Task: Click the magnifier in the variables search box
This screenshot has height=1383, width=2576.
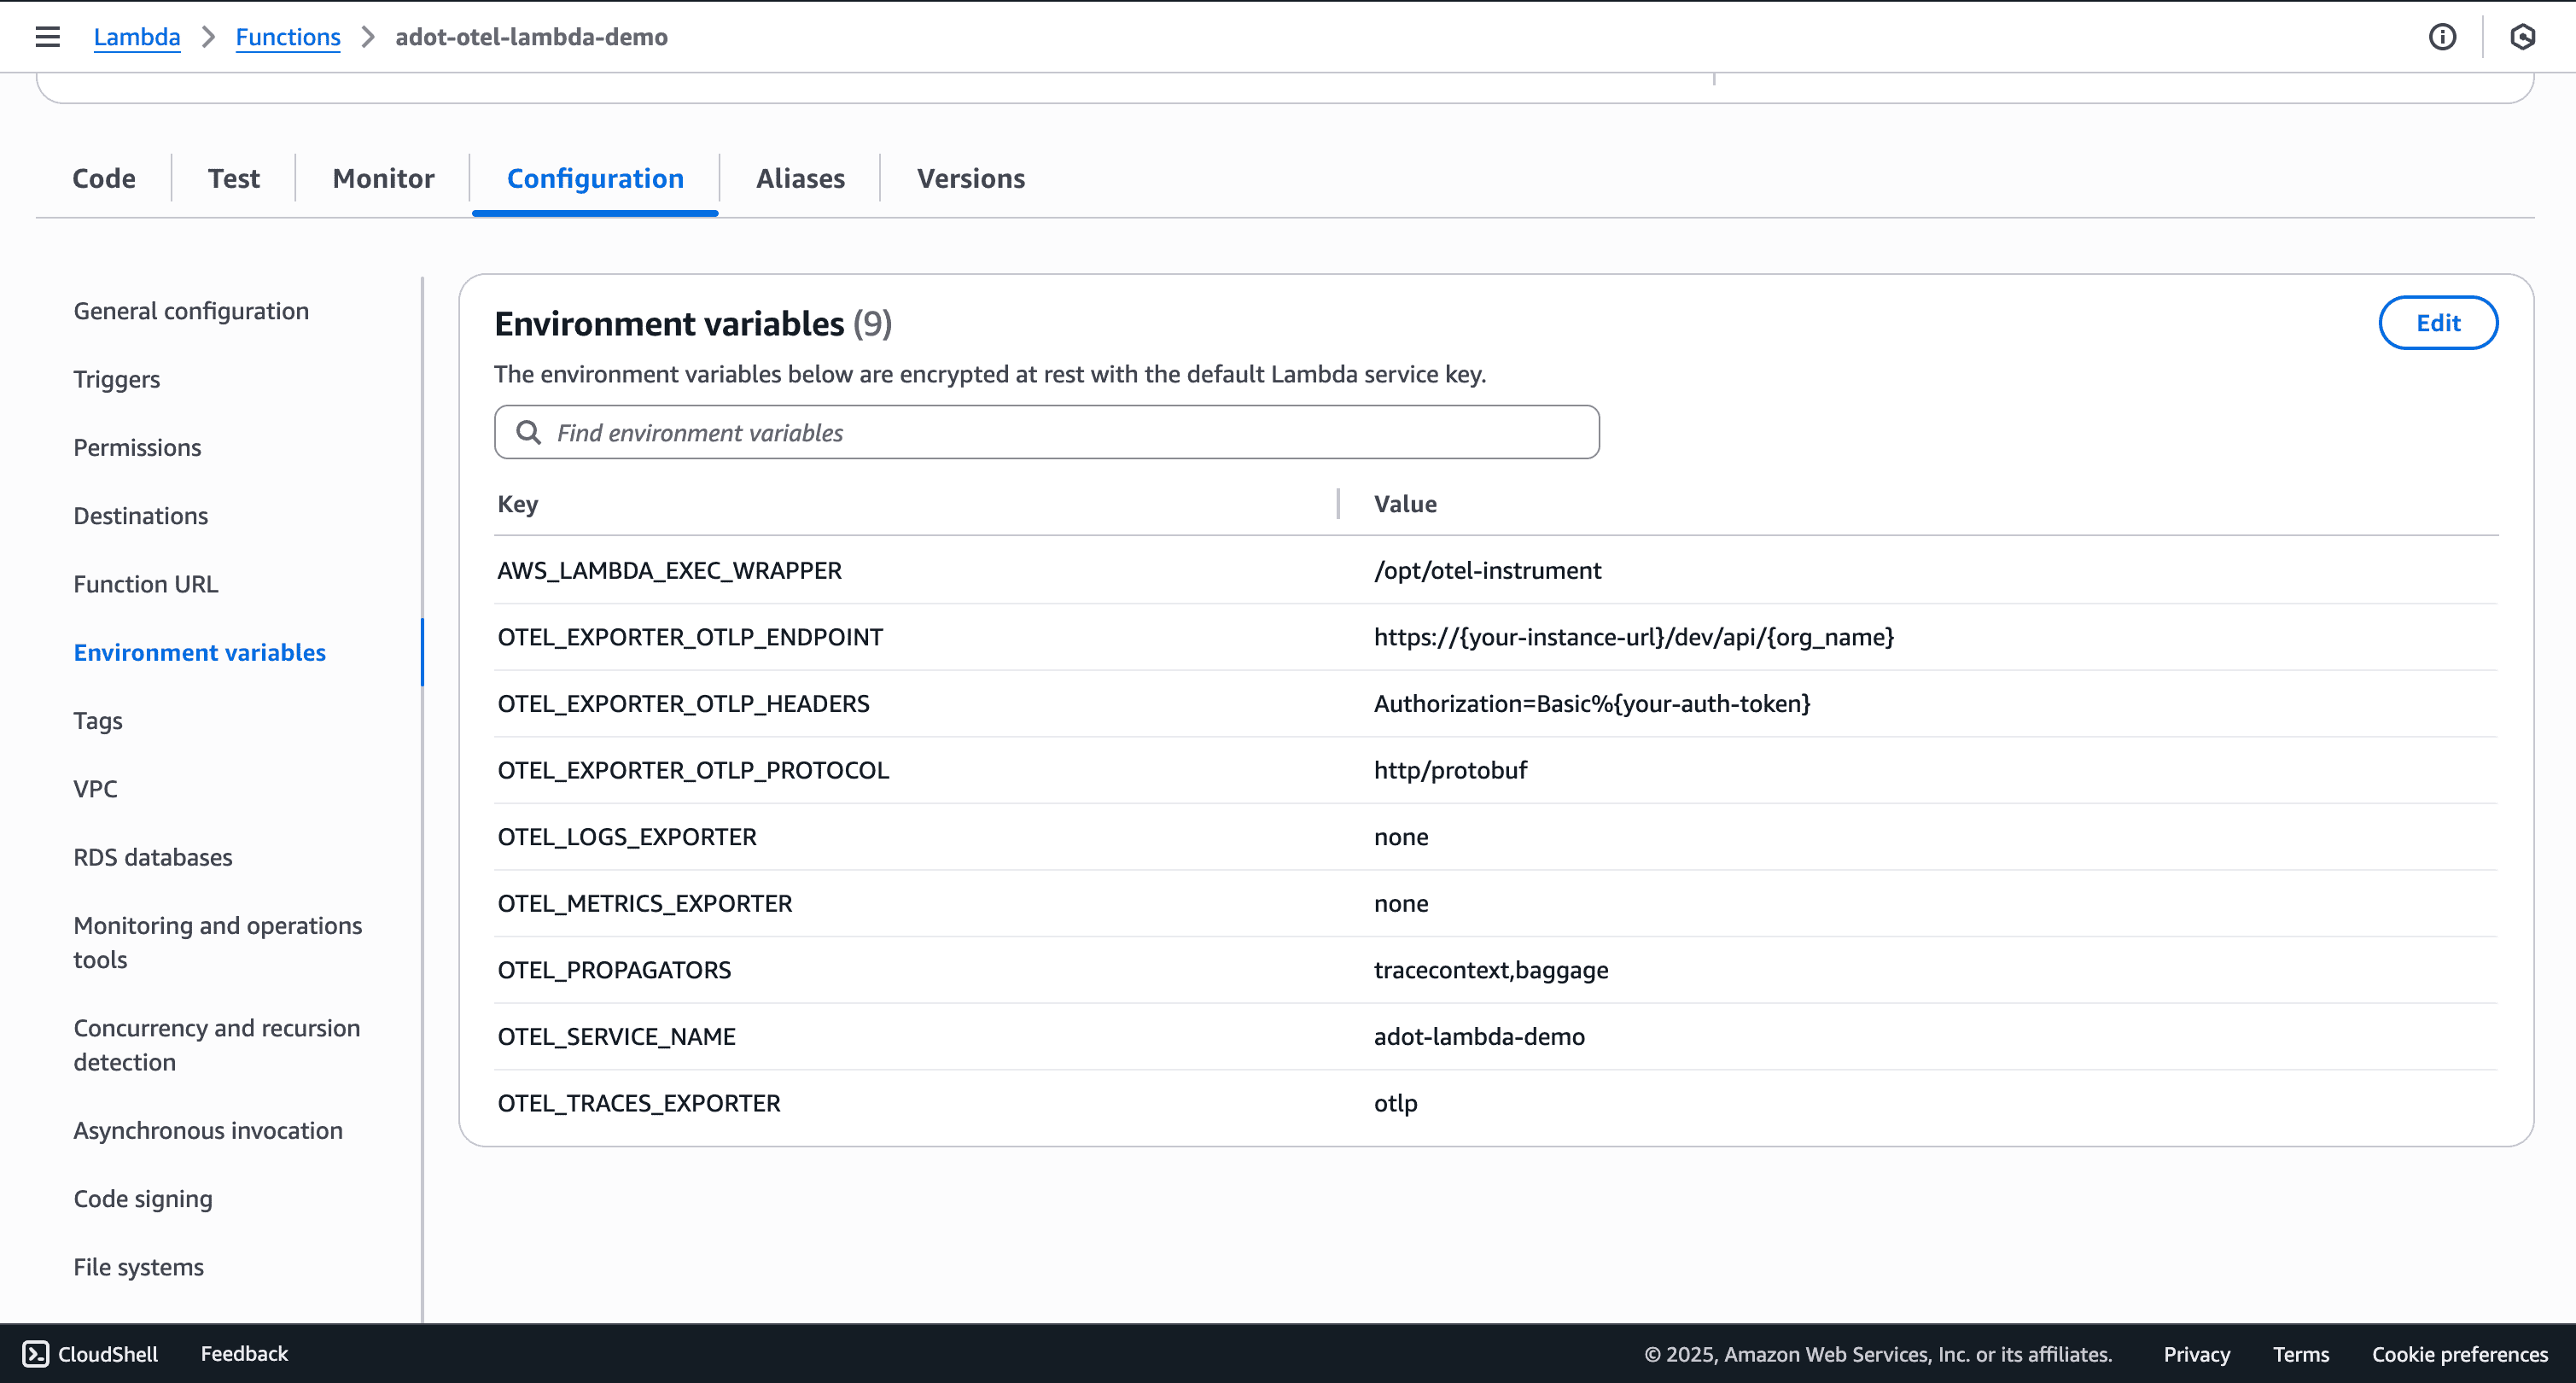Action: click(529, 432)
